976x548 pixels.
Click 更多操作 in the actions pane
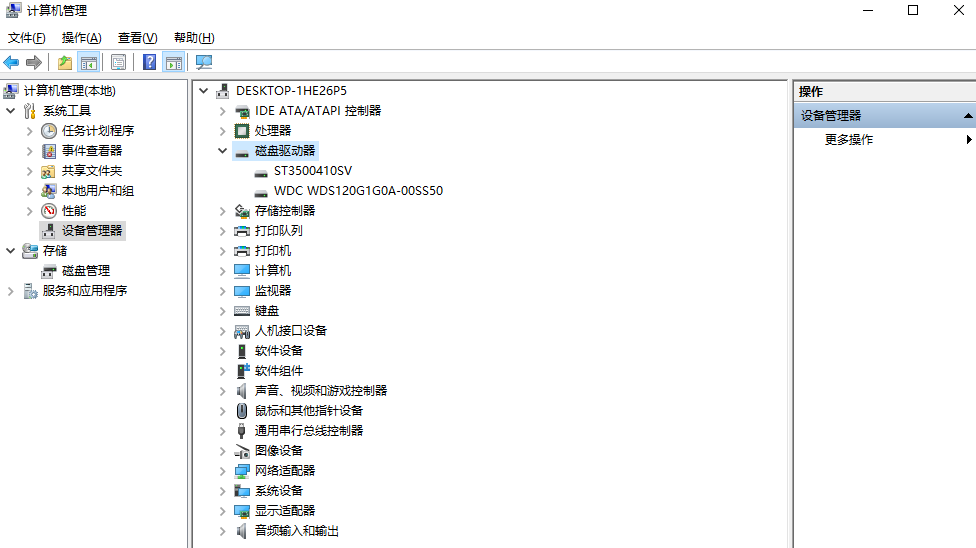[x=849, y=140]
